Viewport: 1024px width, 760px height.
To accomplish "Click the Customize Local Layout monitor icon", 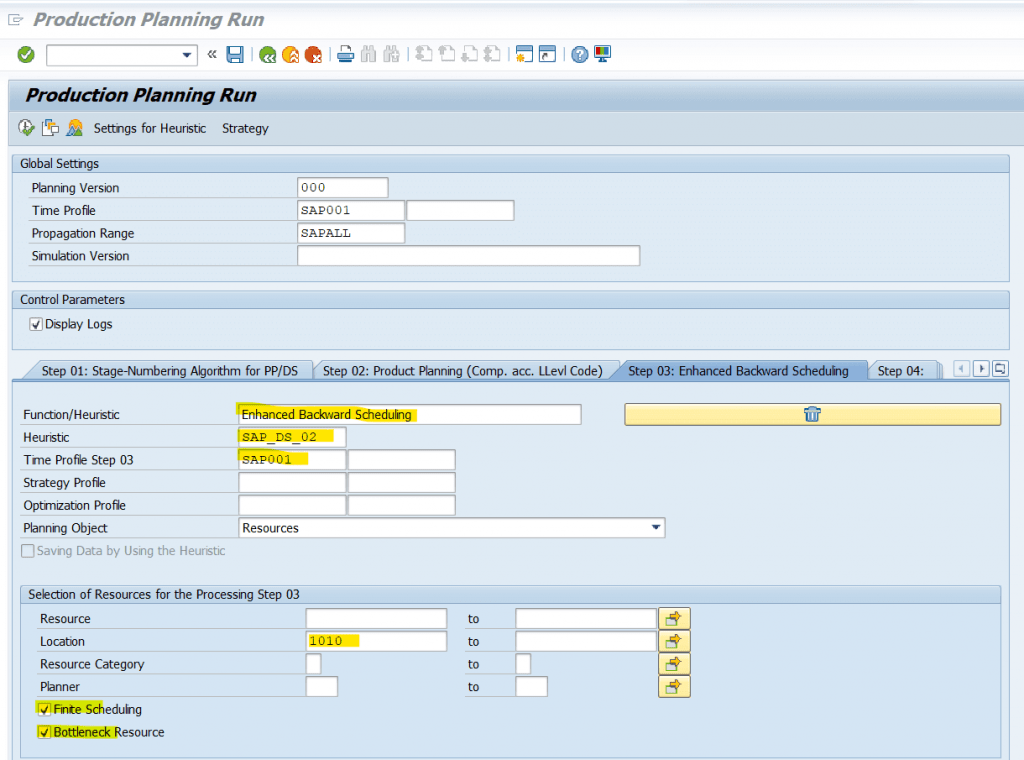I will (x=602, y=54).
